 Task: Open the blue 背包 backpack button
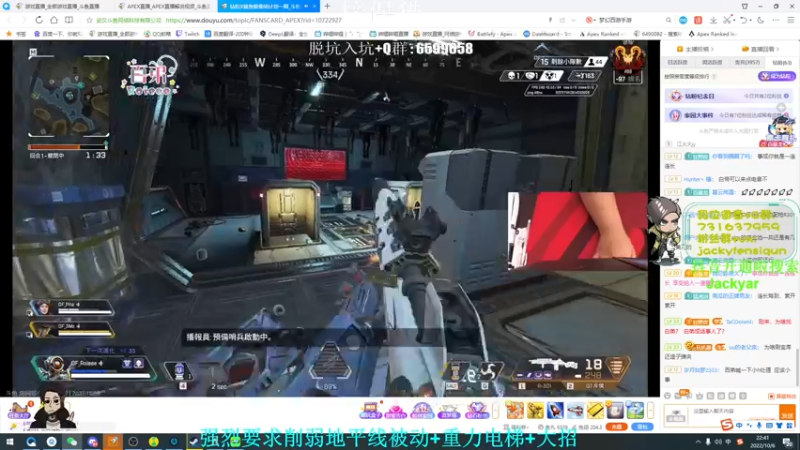click(x=642, y=427)
